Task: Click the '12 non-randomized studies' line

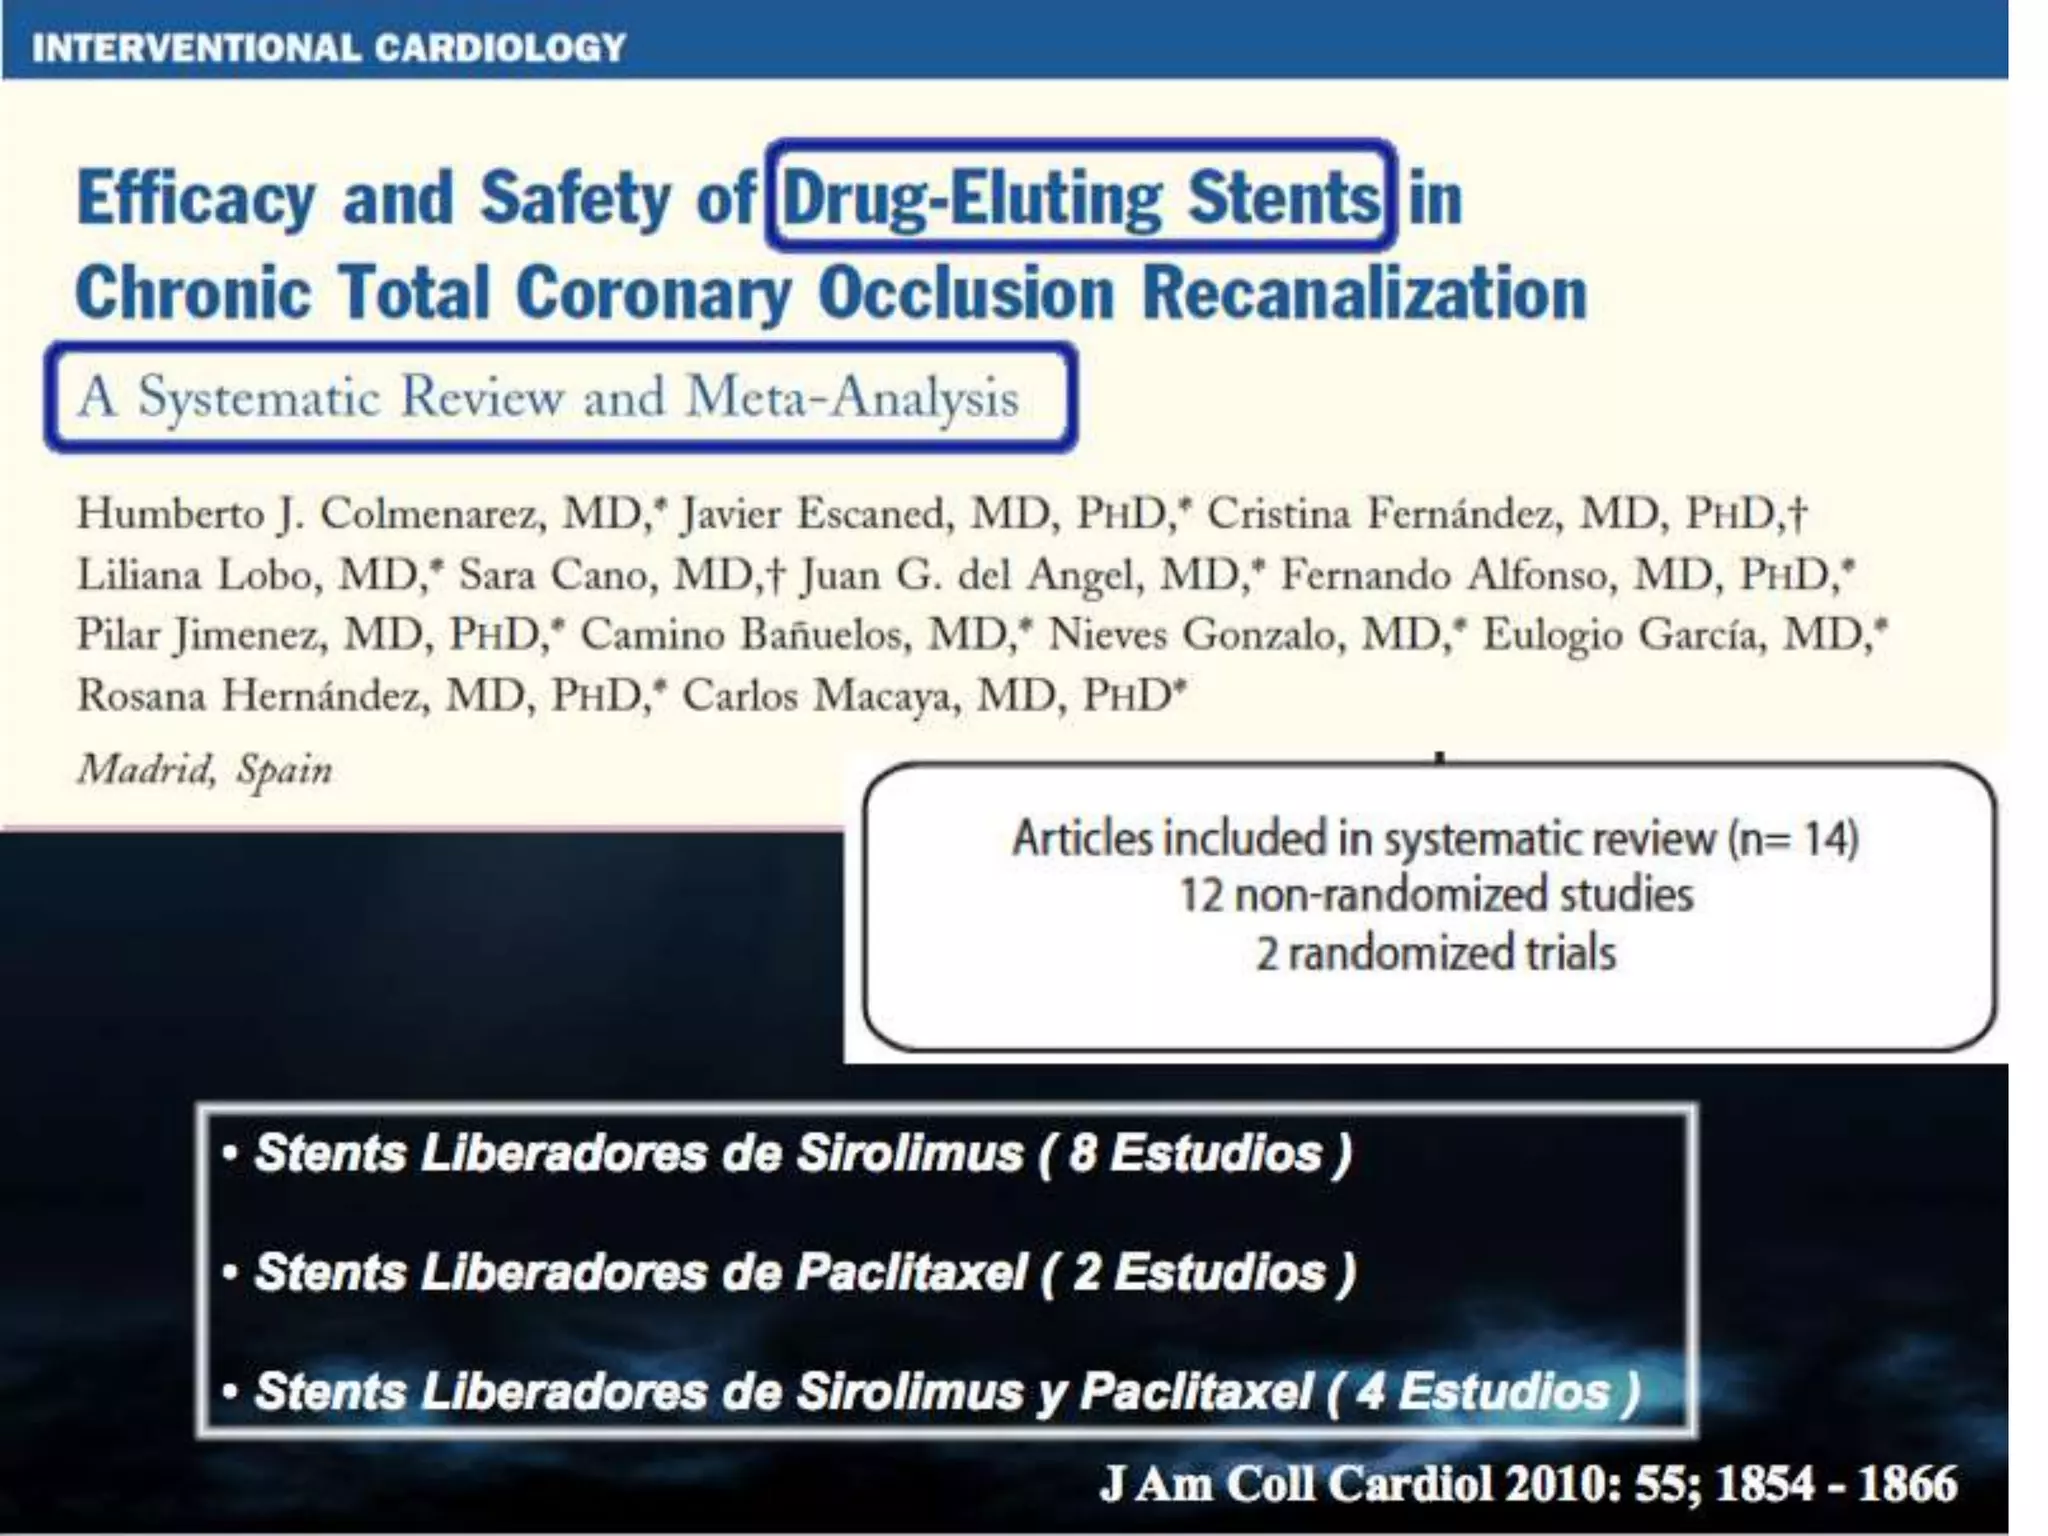Action: 1436,894
